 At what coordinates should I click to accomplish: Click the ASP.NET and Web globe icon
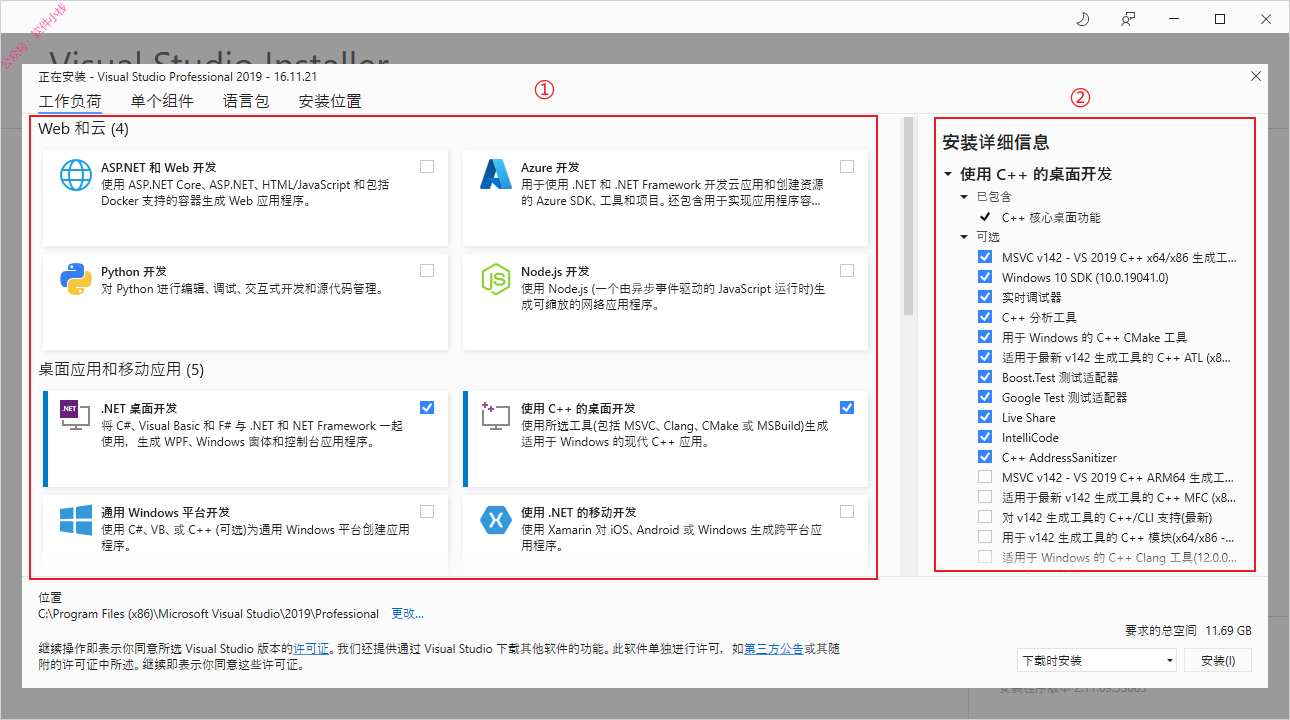pyautogui.click(x=76, y=175)
